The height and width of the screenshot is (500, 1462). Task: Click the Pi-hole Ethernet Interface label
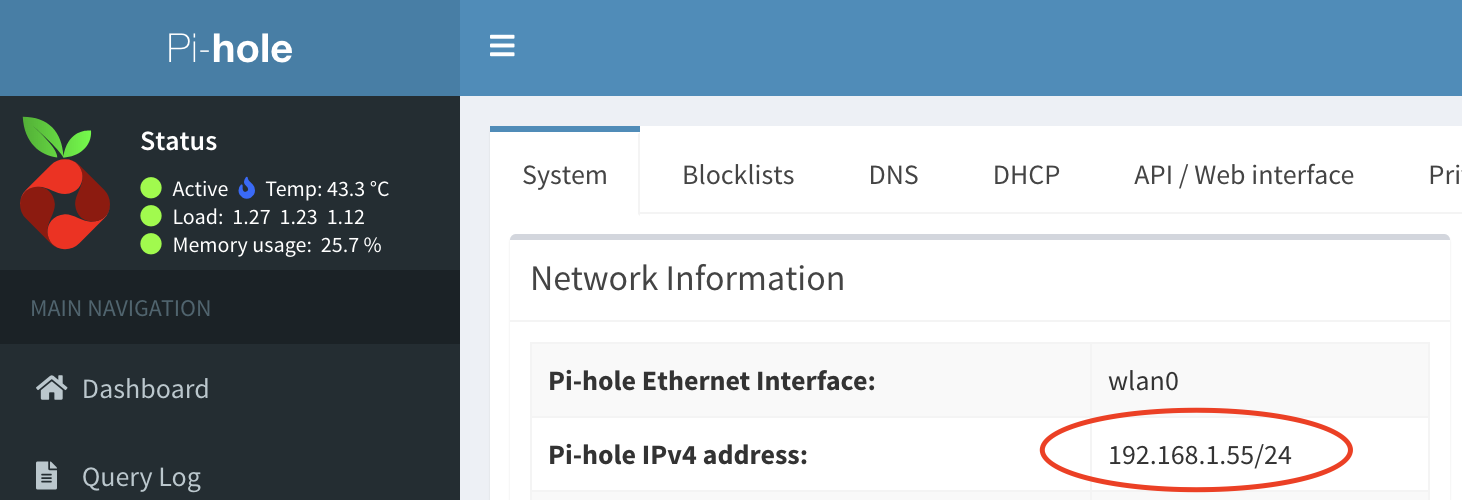712,381
